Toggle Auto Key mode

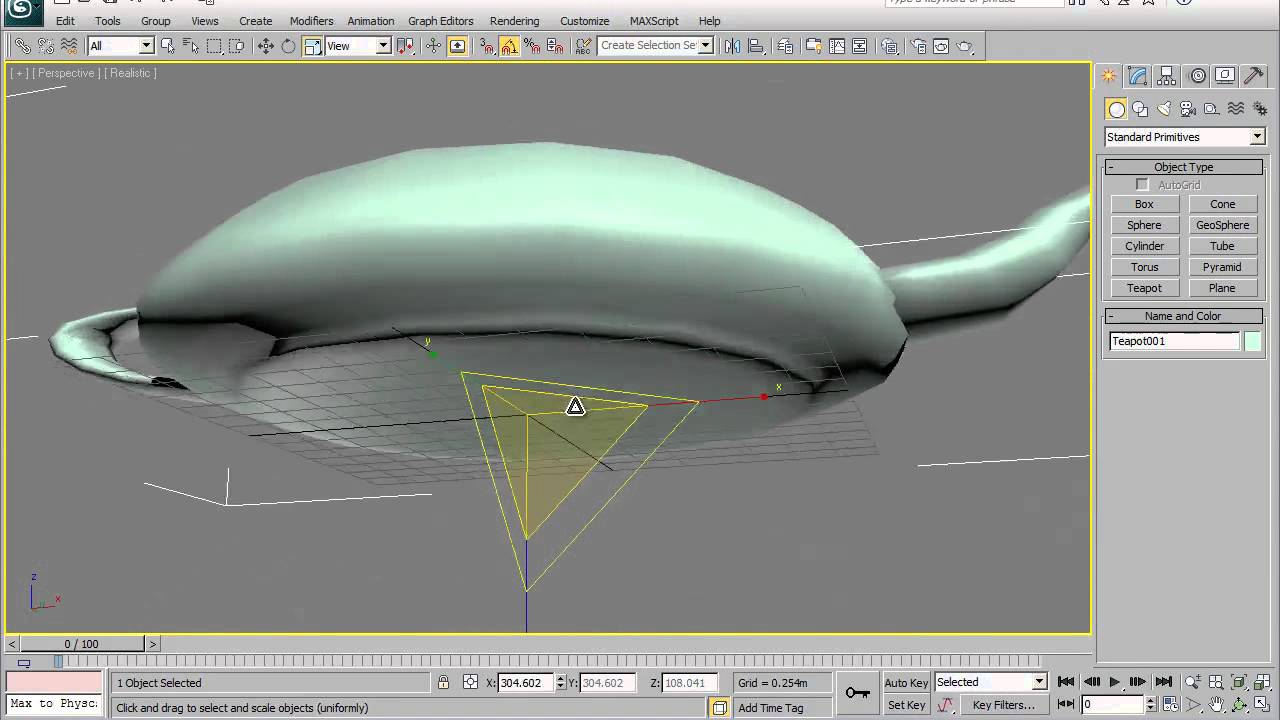[x=906, y=683]
